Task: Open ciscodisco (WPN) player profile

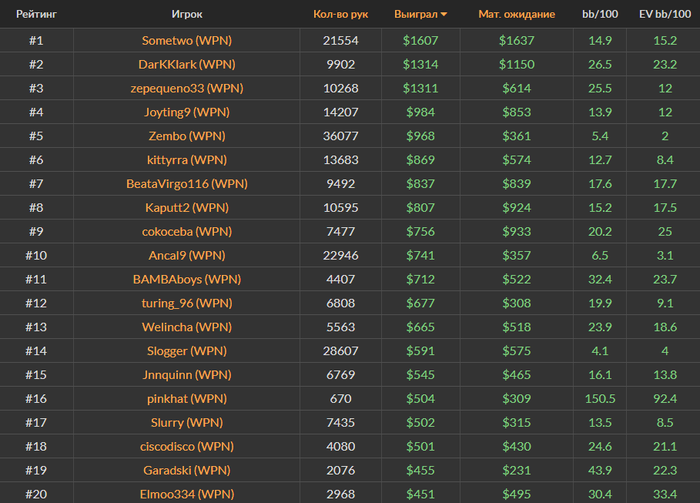Action: 187,446
